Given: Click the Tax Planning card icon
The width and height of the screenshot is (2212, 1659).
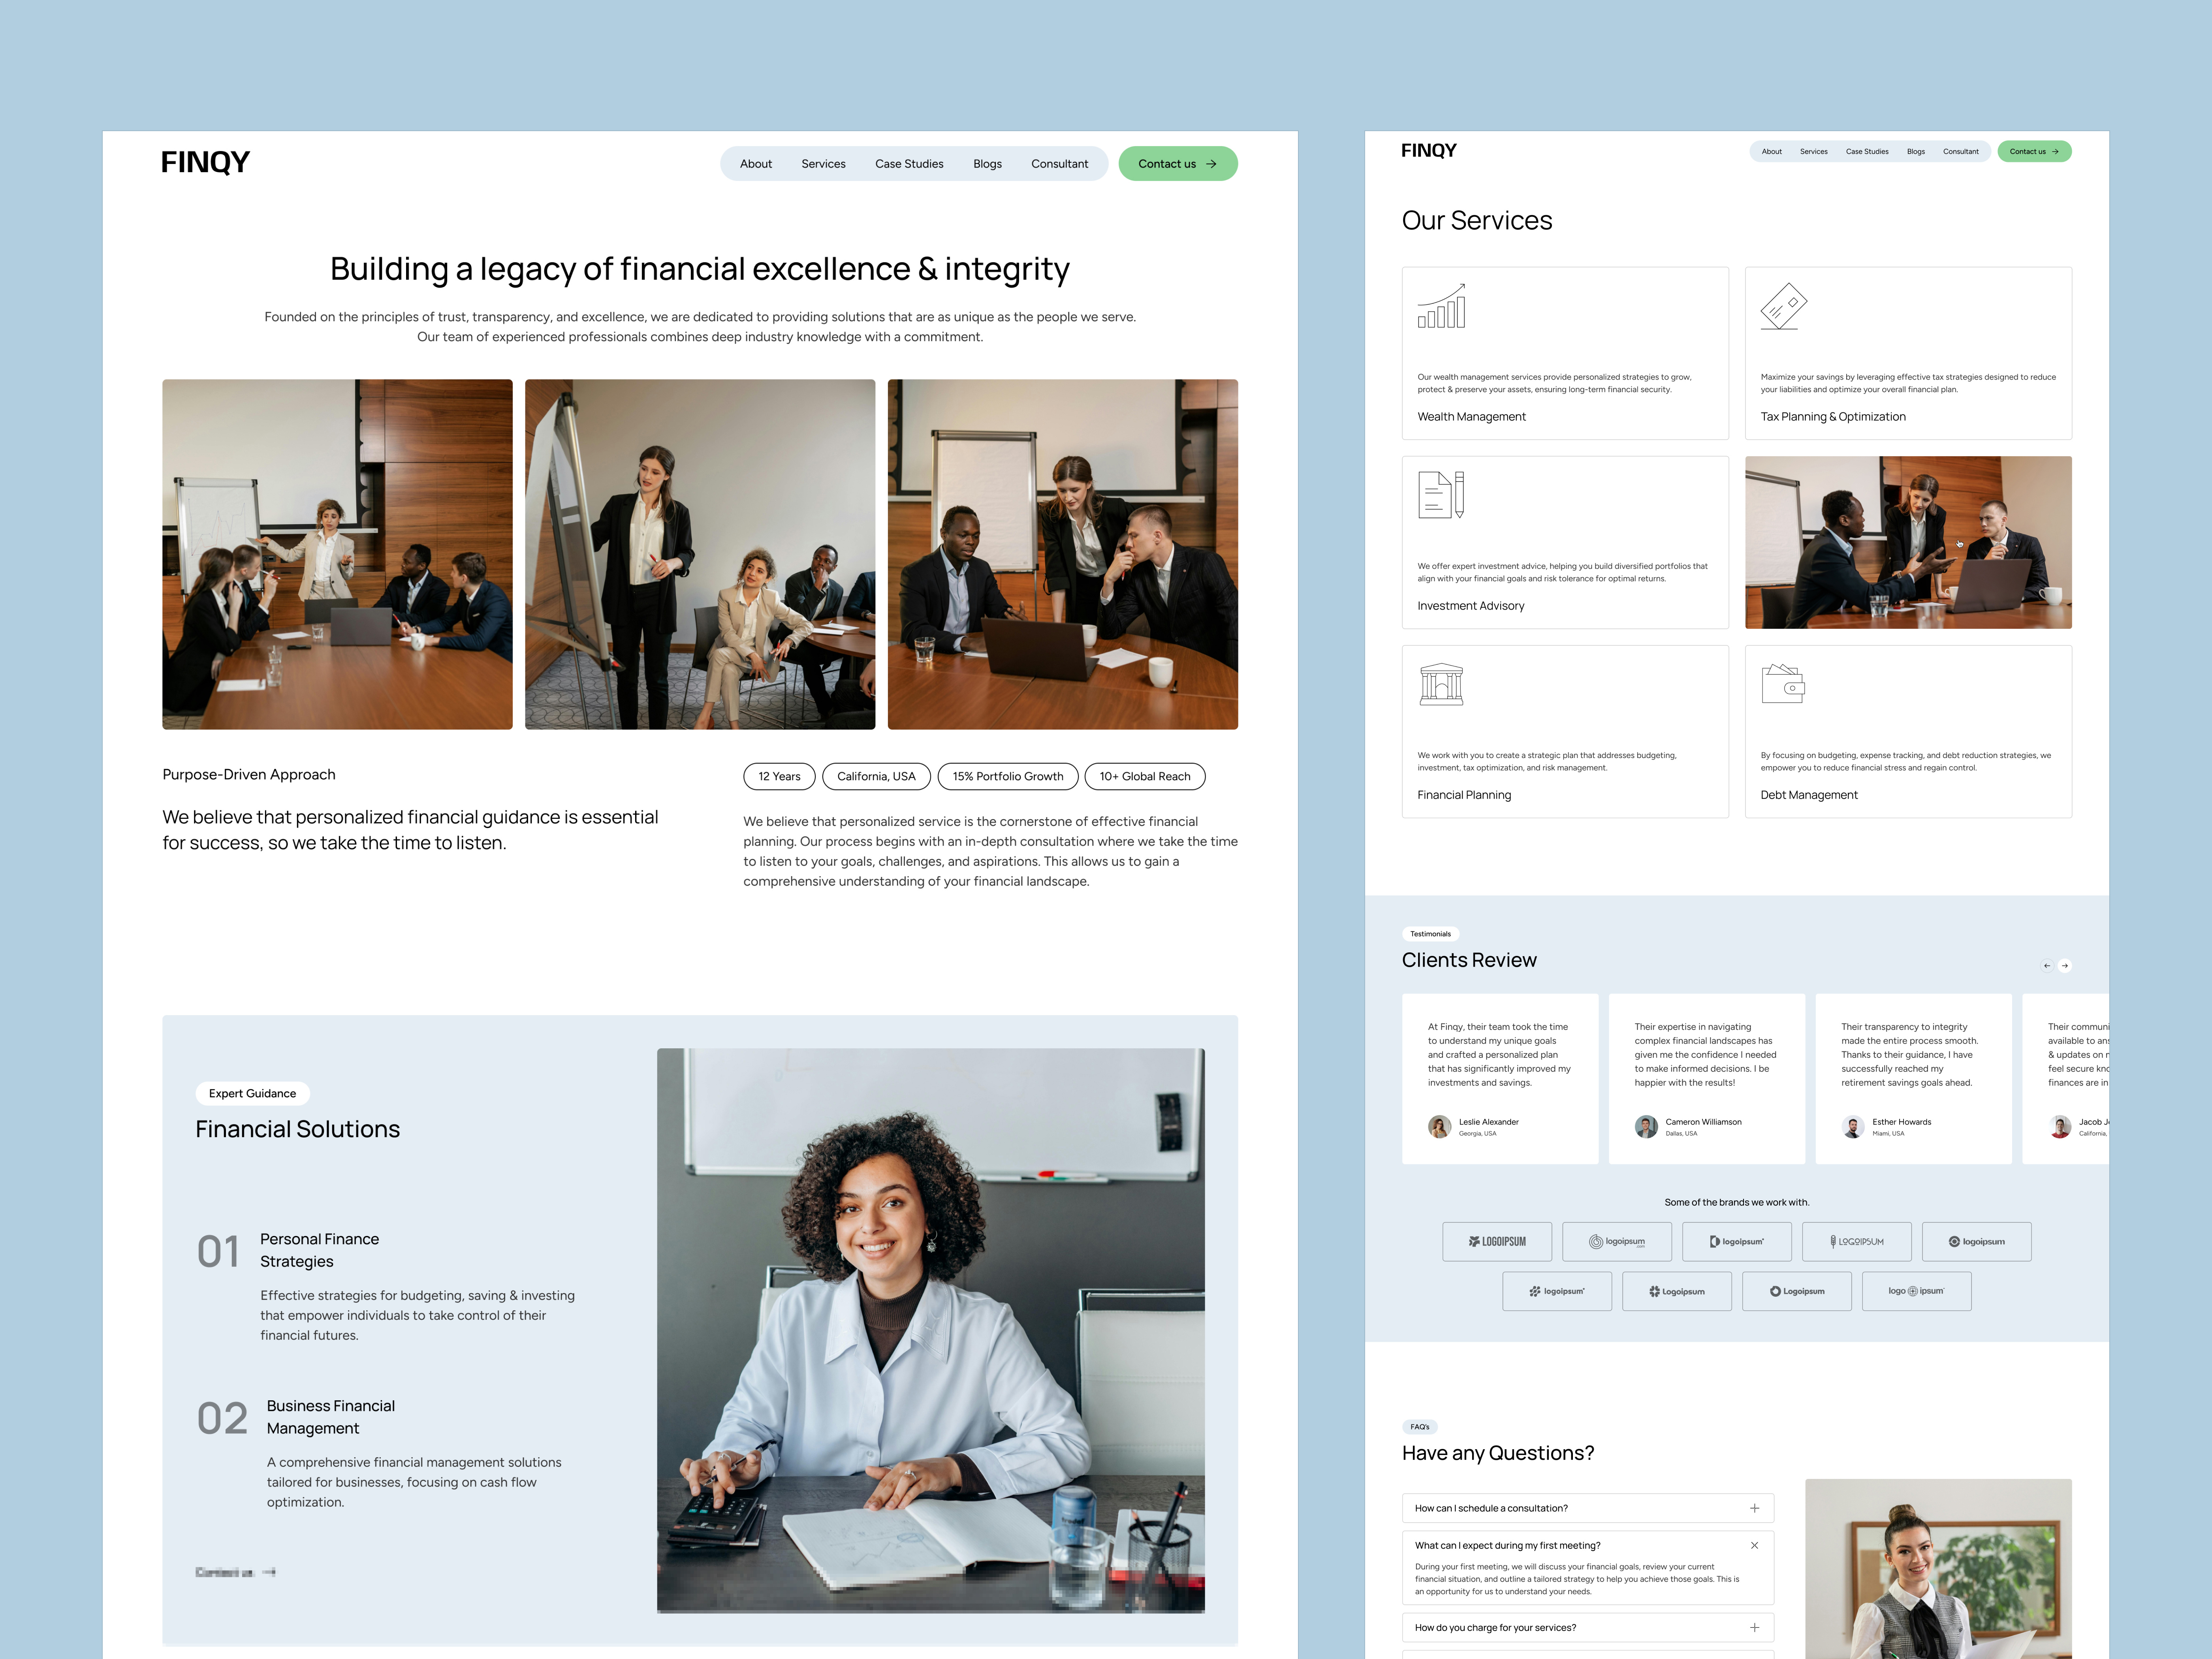Looking at the screenshot, I should (1783, 306).
